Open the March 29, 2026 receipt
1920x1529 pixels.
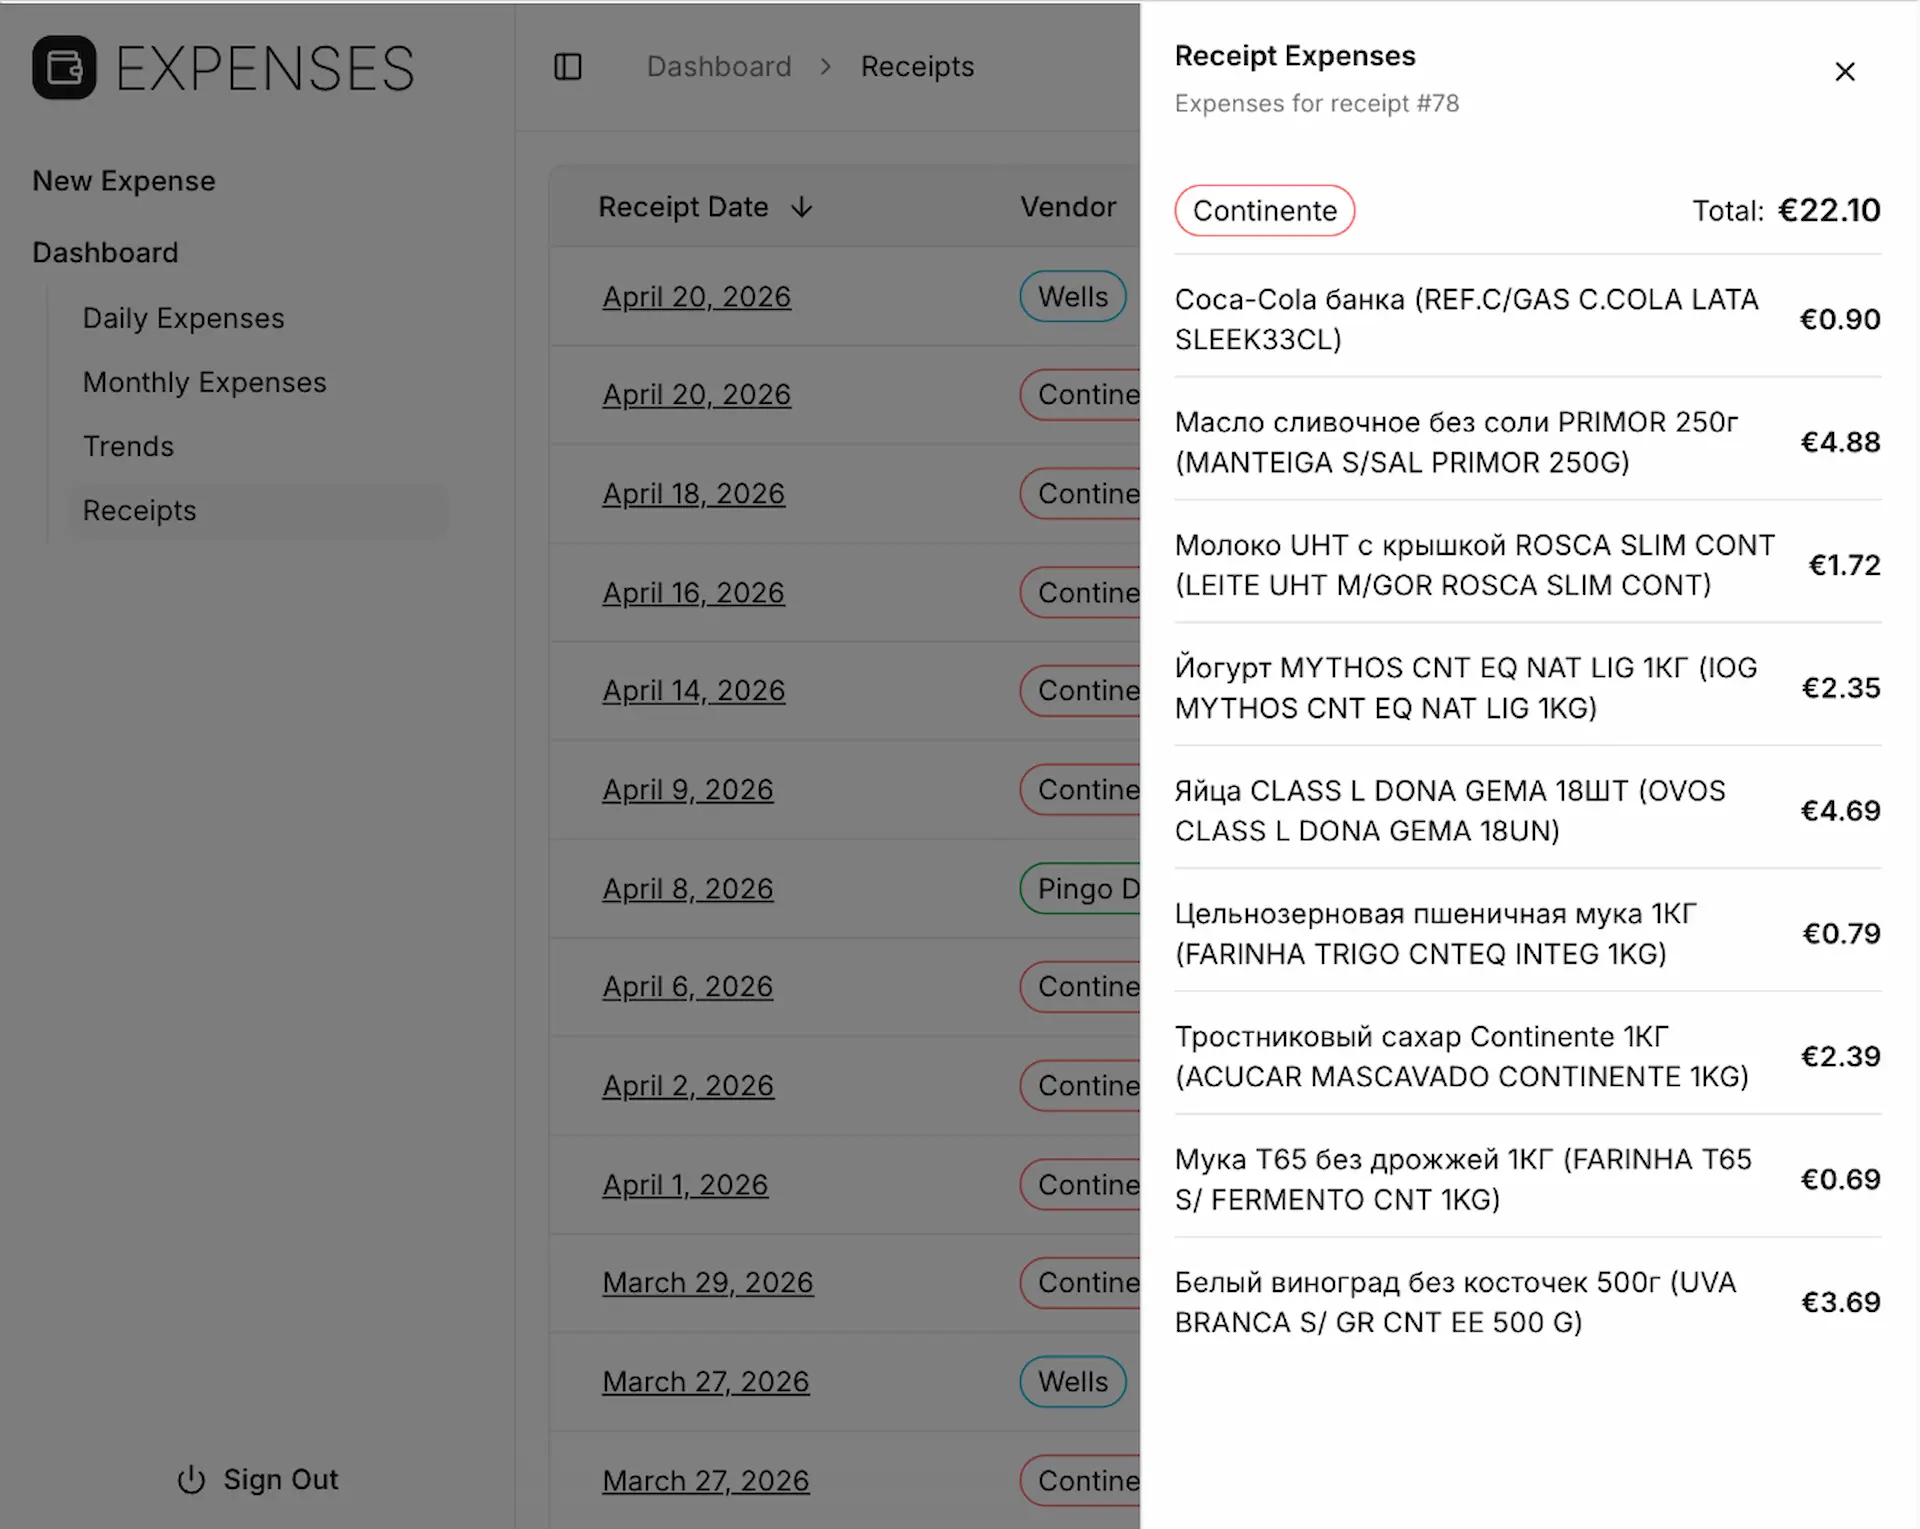click(708, 1283)
